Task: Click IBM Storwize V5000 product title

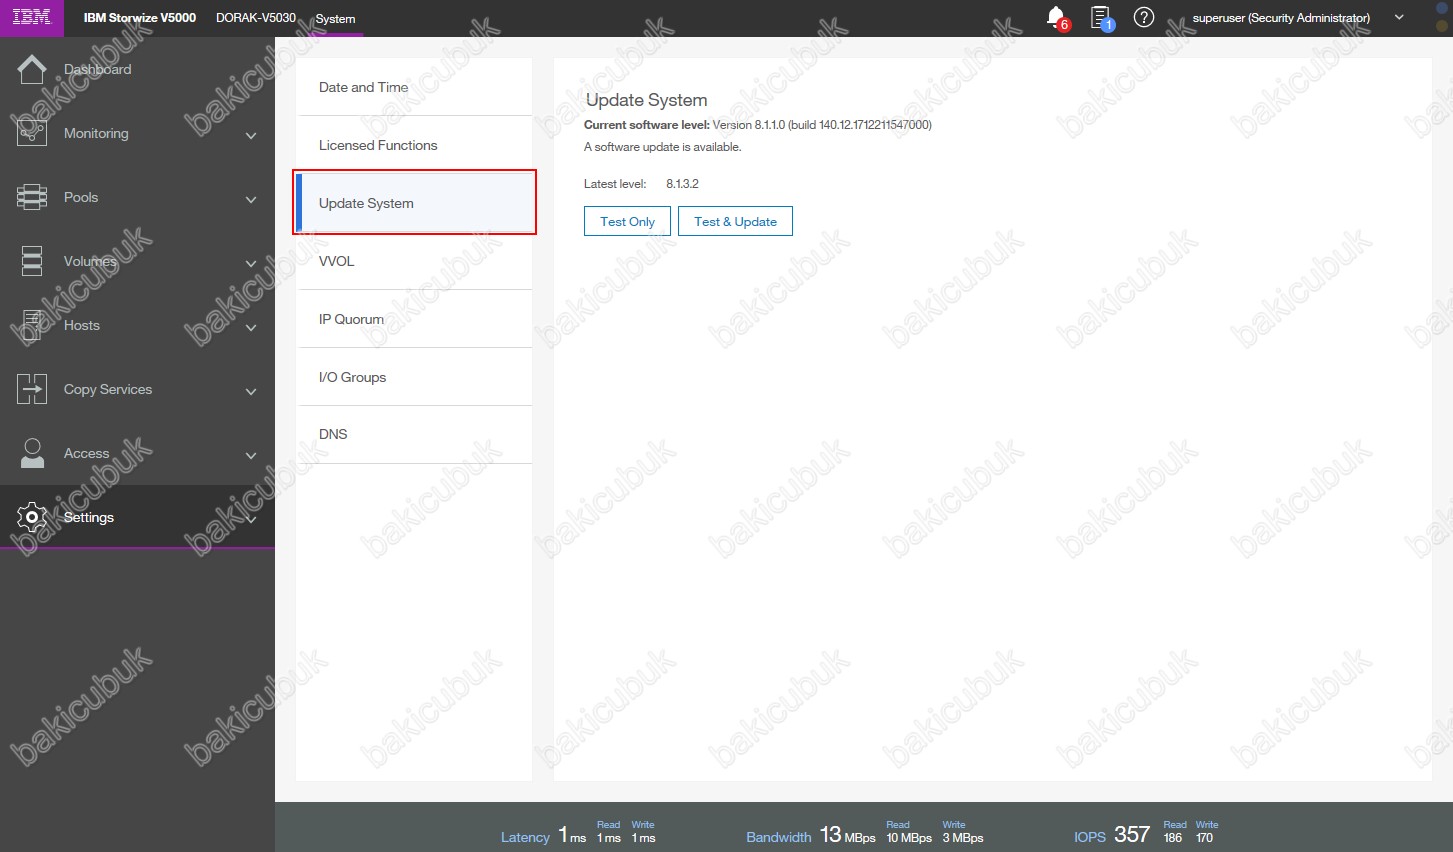Action: point(140,17)
